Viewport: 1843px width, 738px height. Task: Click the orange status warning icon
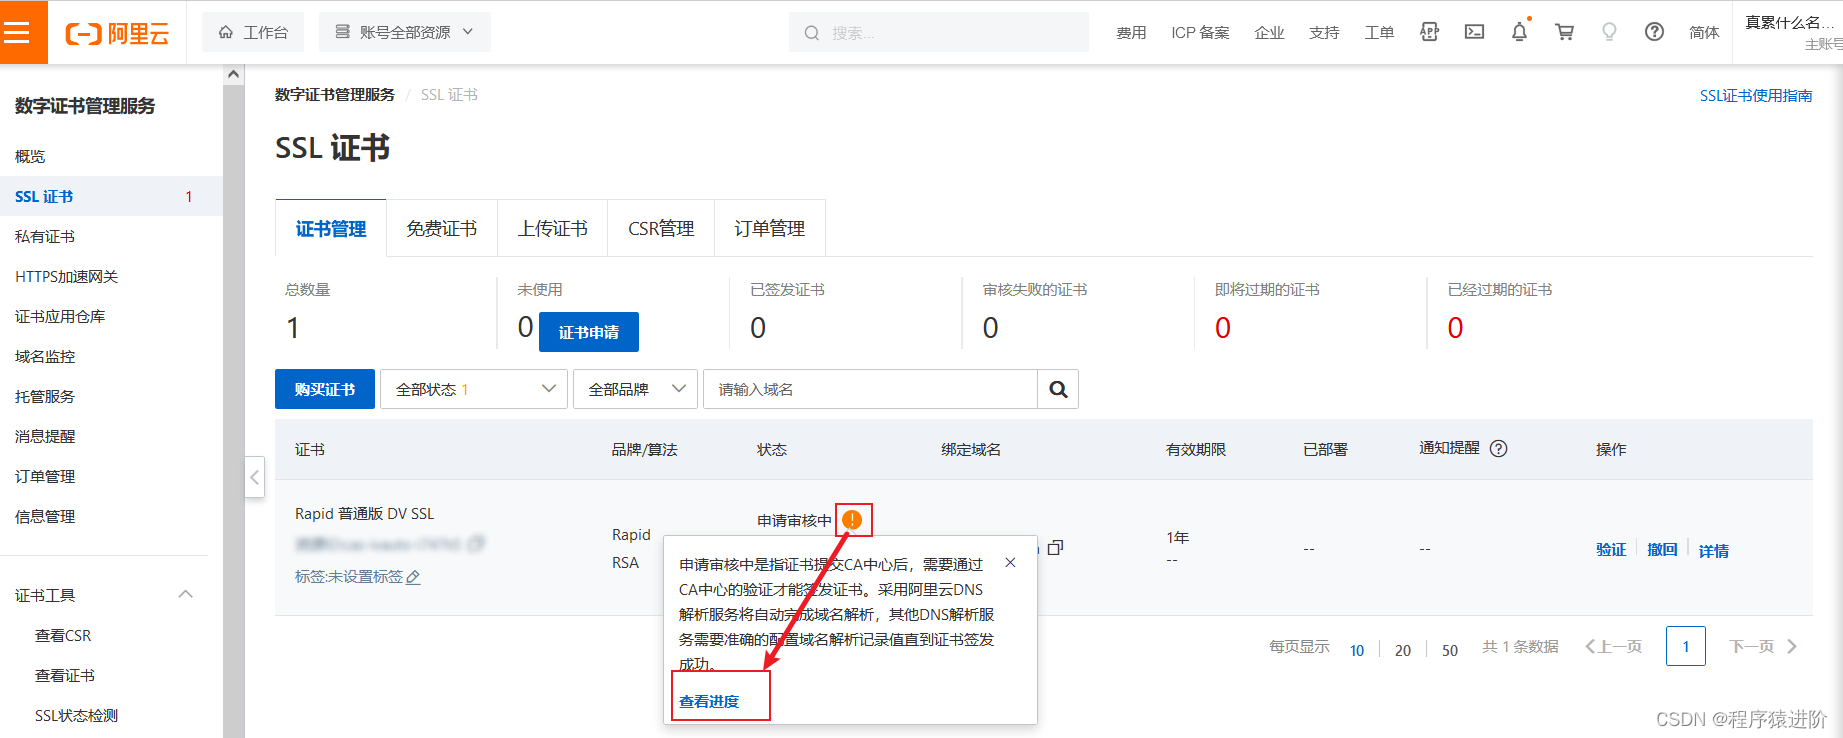tap(852, 520)
